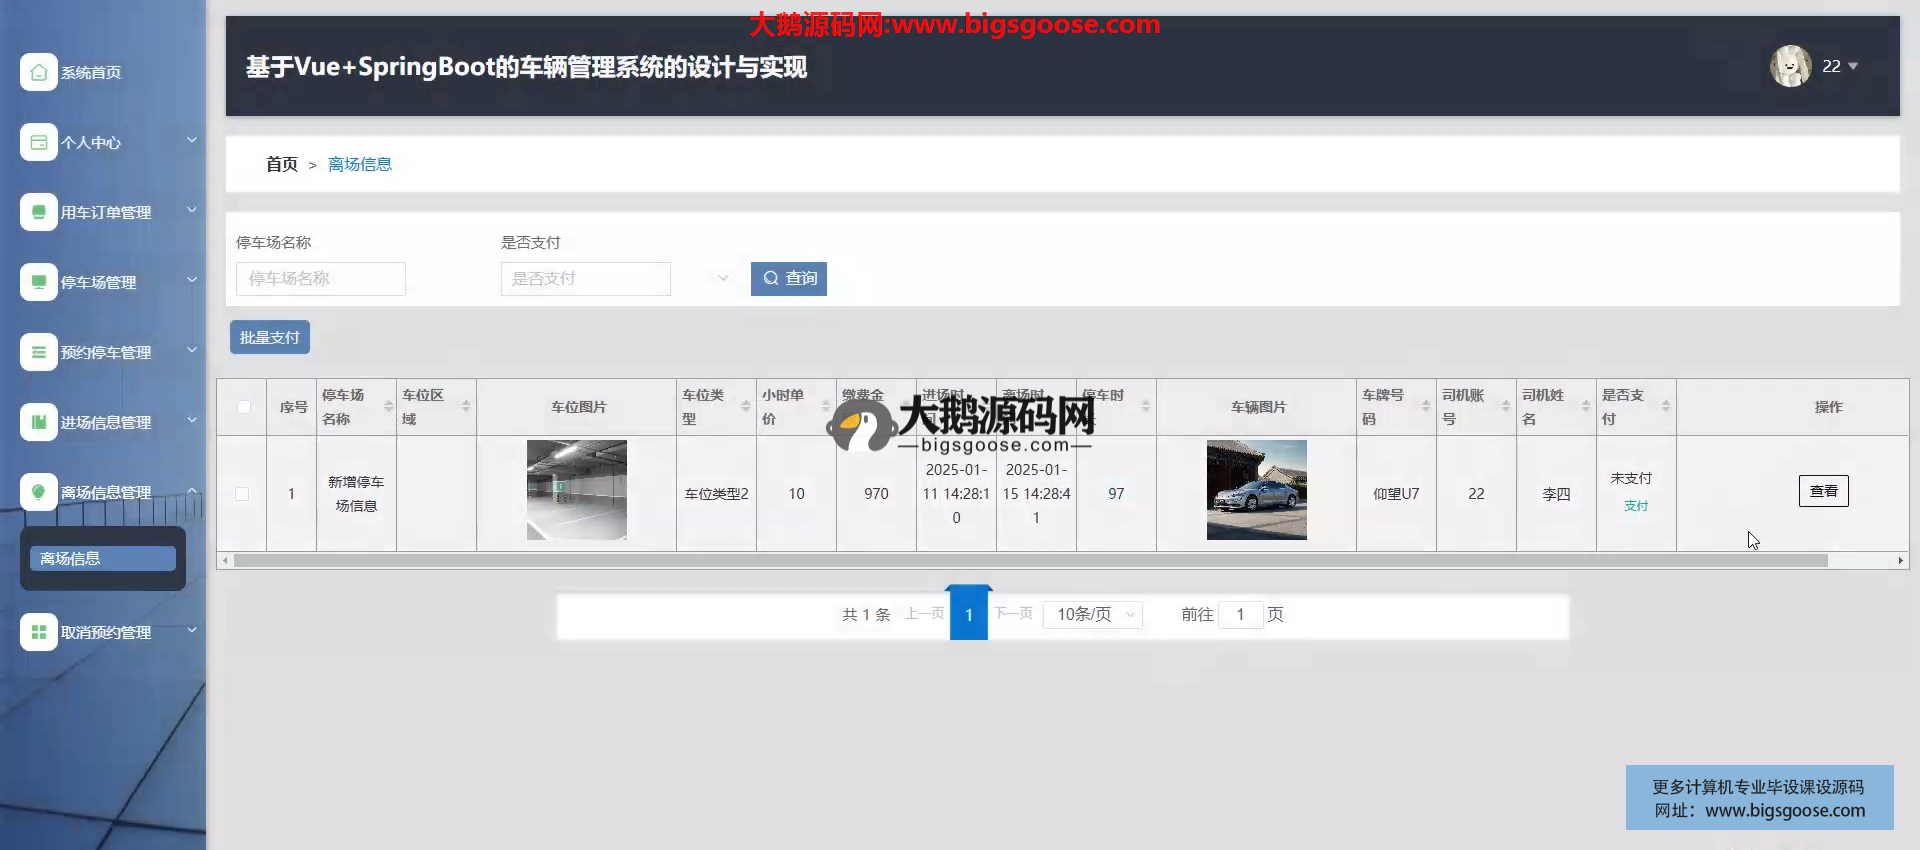Screen dimensions: 1920x850
Task: Click the table's horizontal scrollbar
Action: [x=1030, y=561]
